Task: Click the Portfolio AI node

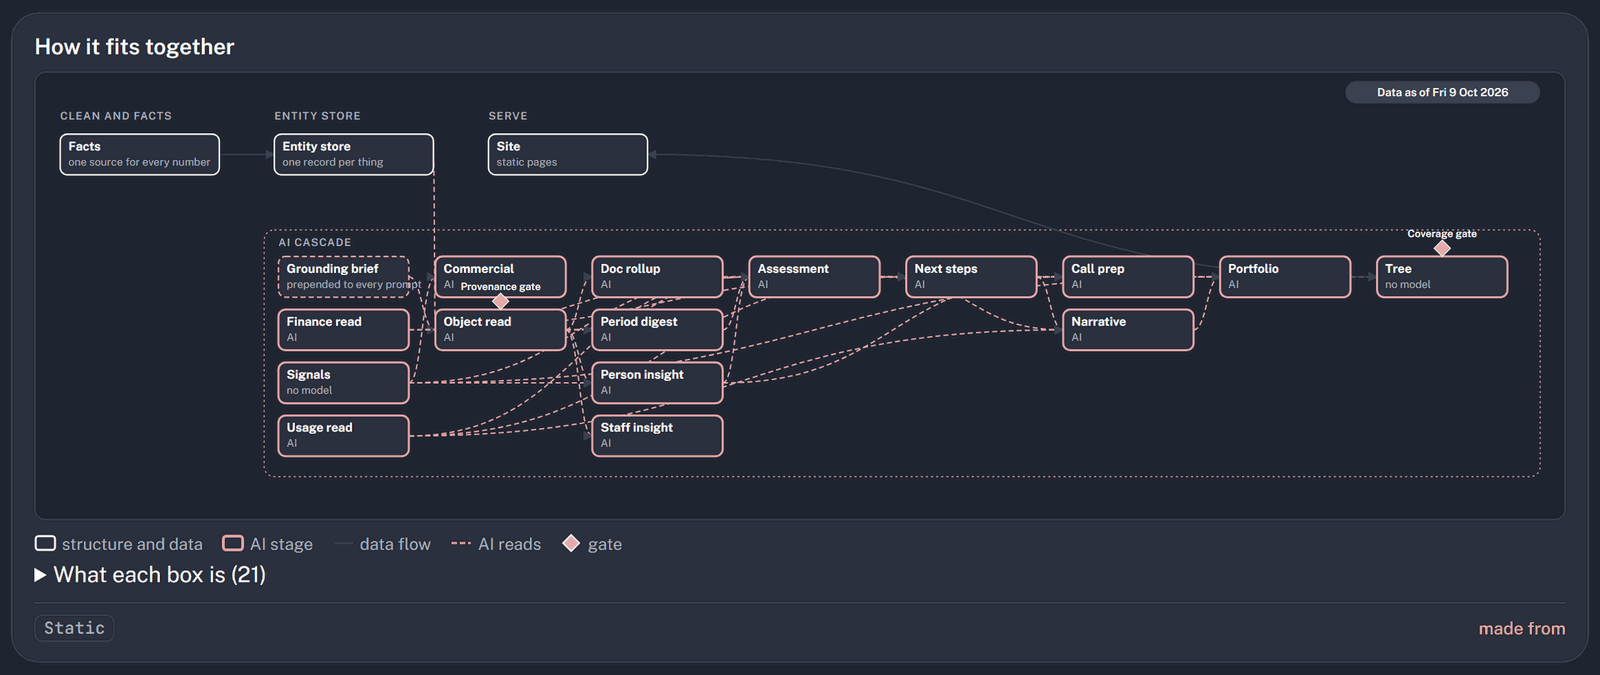Action: coord(1285,277)
